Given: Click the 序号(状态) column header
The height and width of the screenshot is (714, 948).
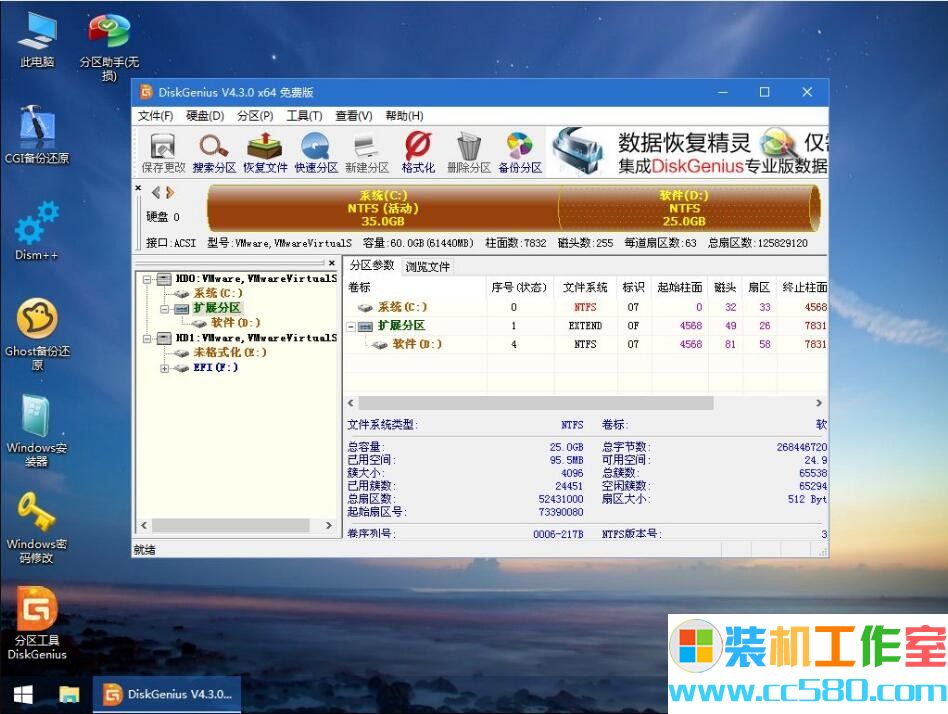Looking at the screenshot, I should click(518, 287).
